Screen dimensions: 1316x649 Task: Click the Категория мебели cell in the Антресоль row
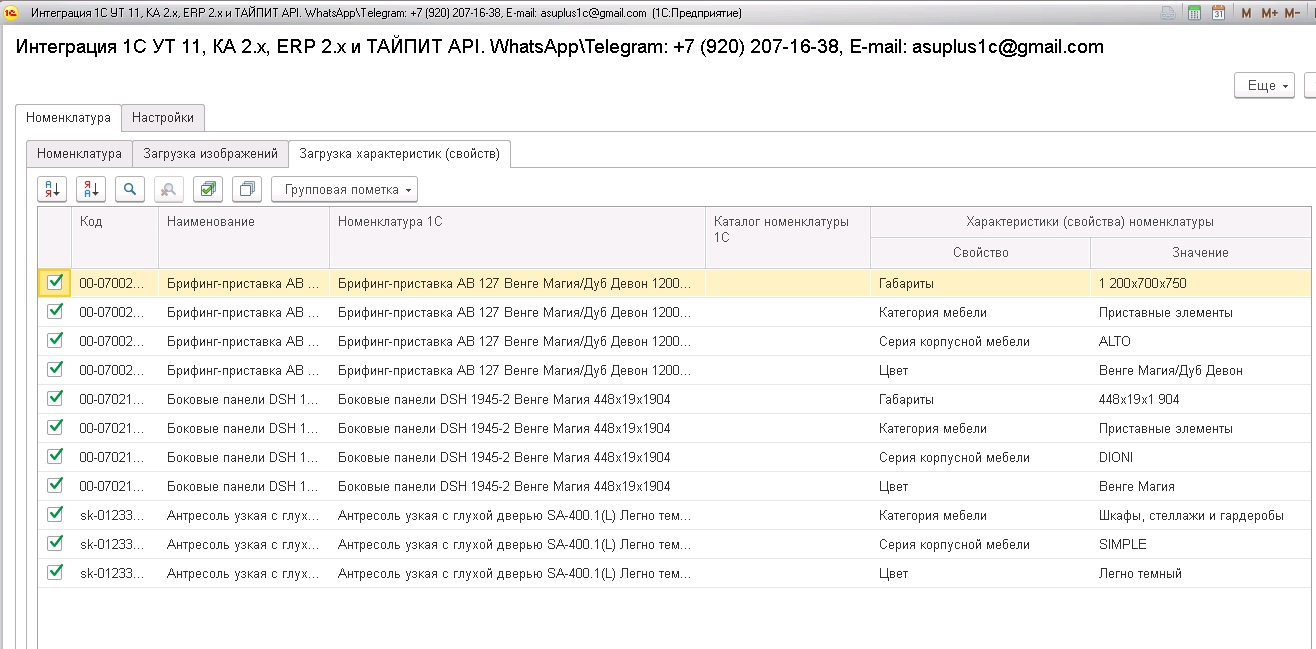[980, 515]
